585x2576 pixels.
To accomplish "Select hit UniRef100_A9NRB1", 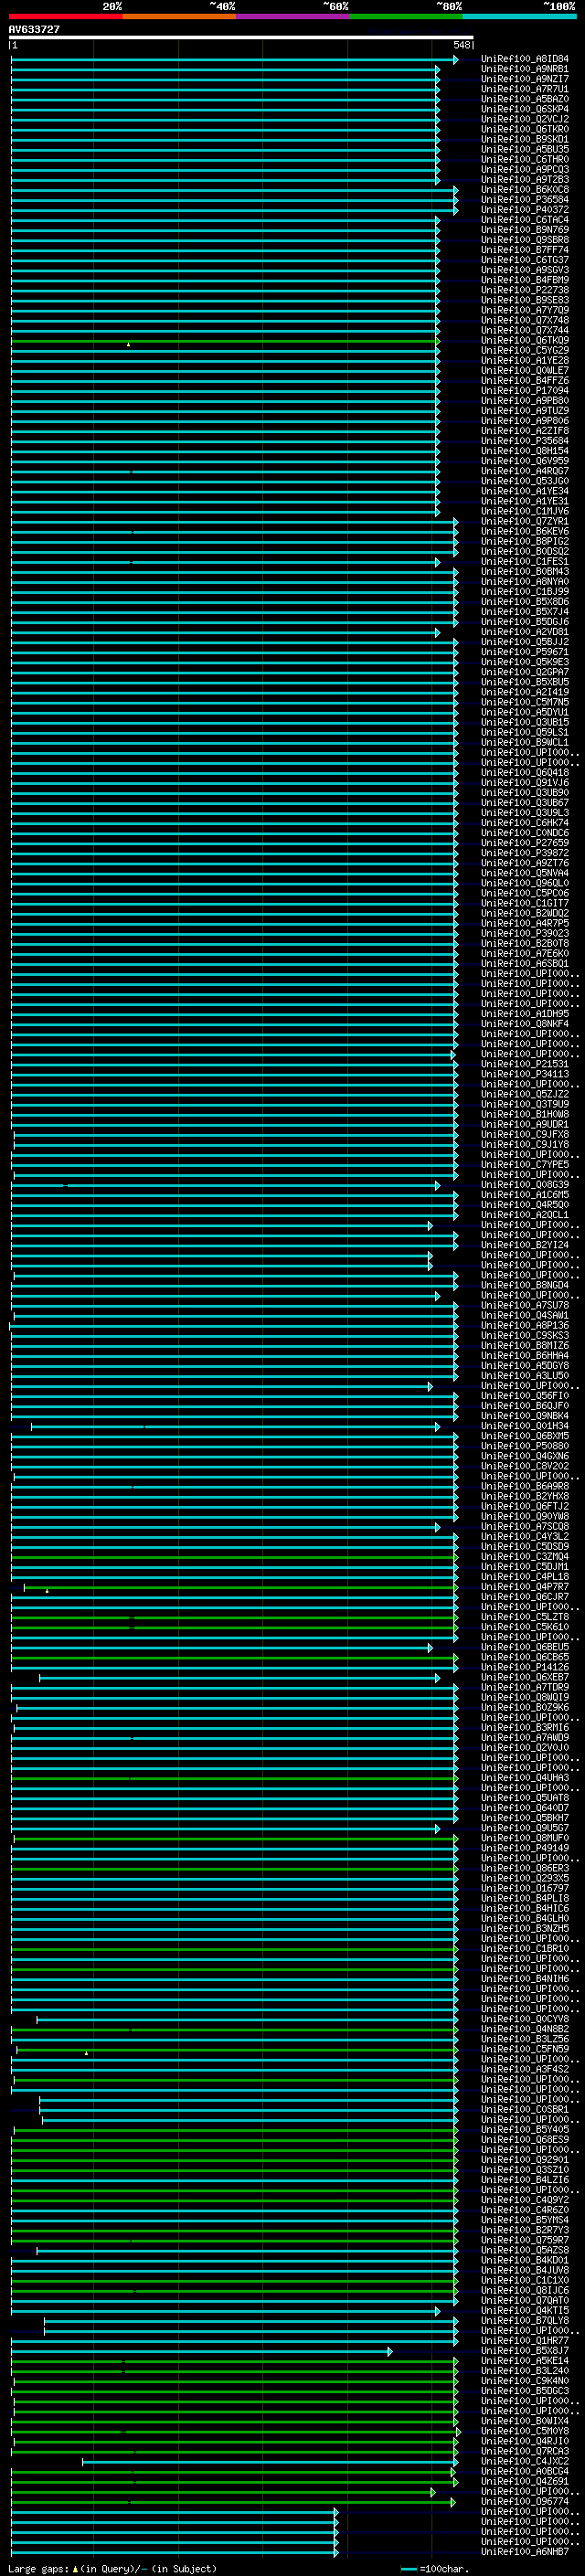I will pyautogui.click(x=525, y=70).
